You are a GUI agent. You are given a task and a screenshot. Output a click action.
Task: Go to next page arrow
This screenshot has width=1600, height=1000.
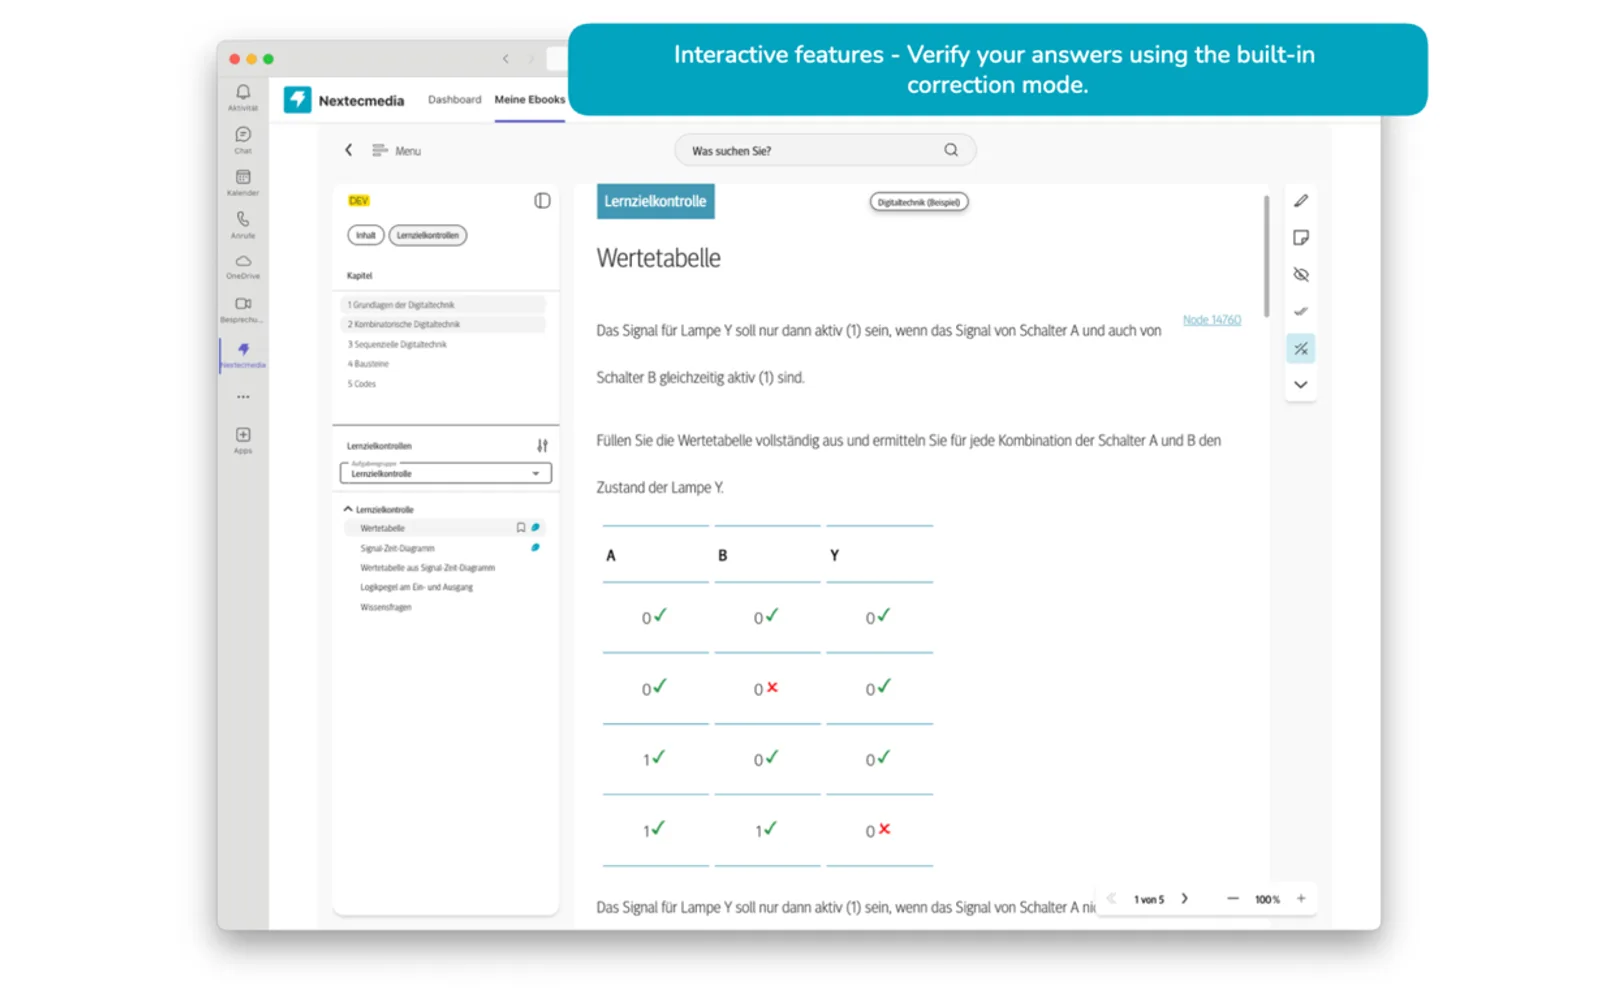click(x=1185, y=899)
